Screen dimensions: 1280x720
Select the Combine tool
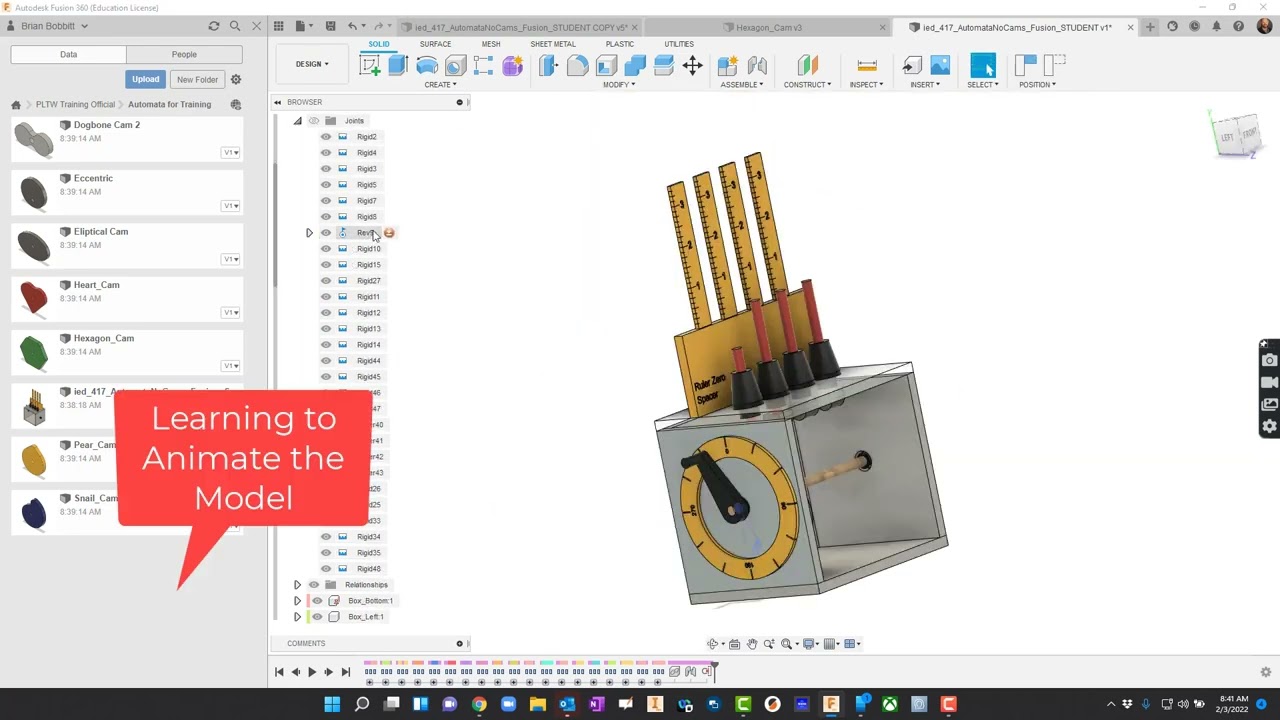635,66
